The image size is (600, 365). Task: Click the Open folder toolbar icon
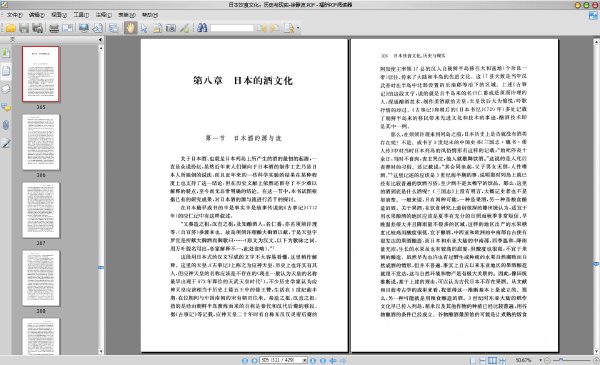tap(10, 28)
